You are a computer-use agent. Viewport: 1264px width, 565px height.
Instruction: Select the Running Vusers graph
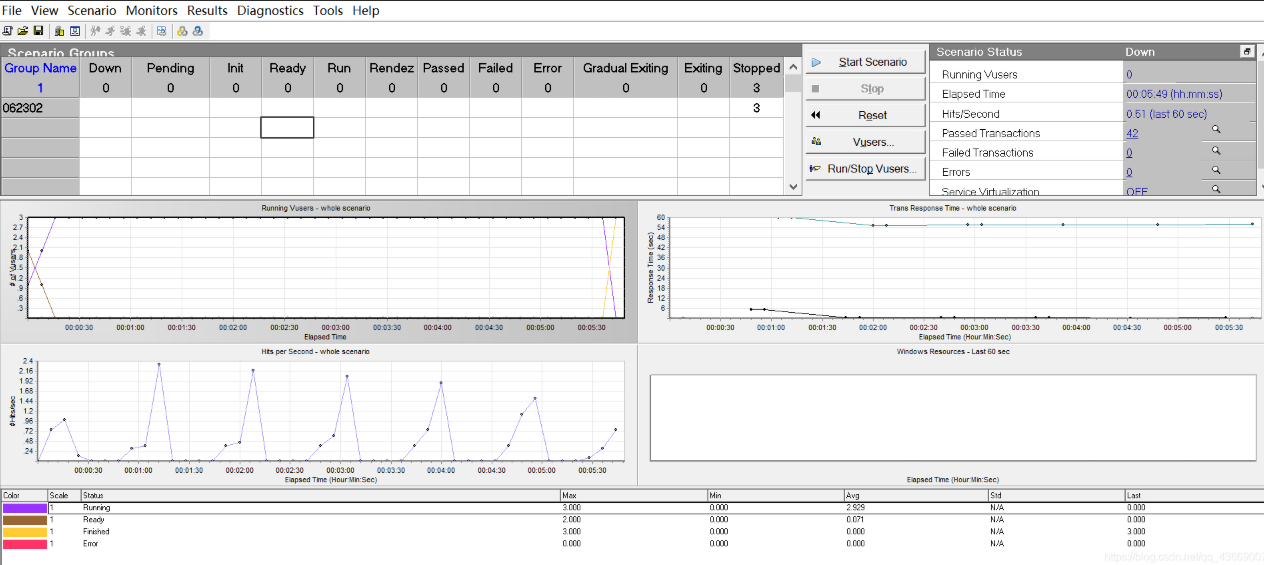tap(318, 270)
